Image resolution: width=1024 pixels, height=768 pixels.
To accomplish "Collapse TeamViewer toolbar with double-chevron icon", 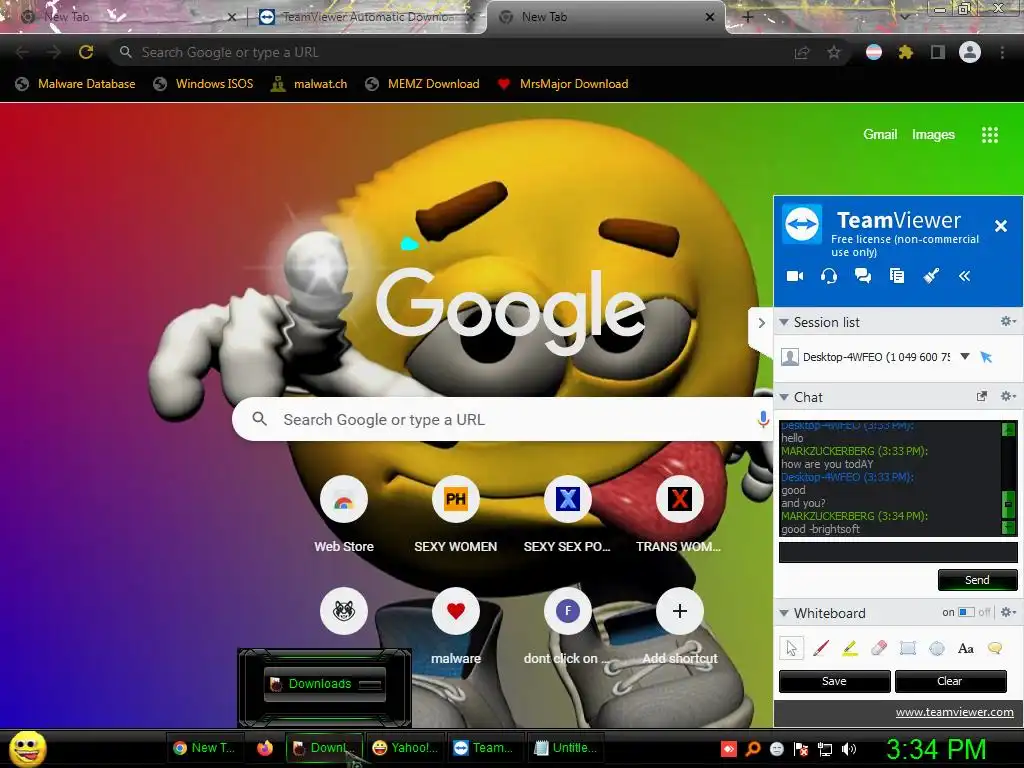I will [x=965, y=276].
